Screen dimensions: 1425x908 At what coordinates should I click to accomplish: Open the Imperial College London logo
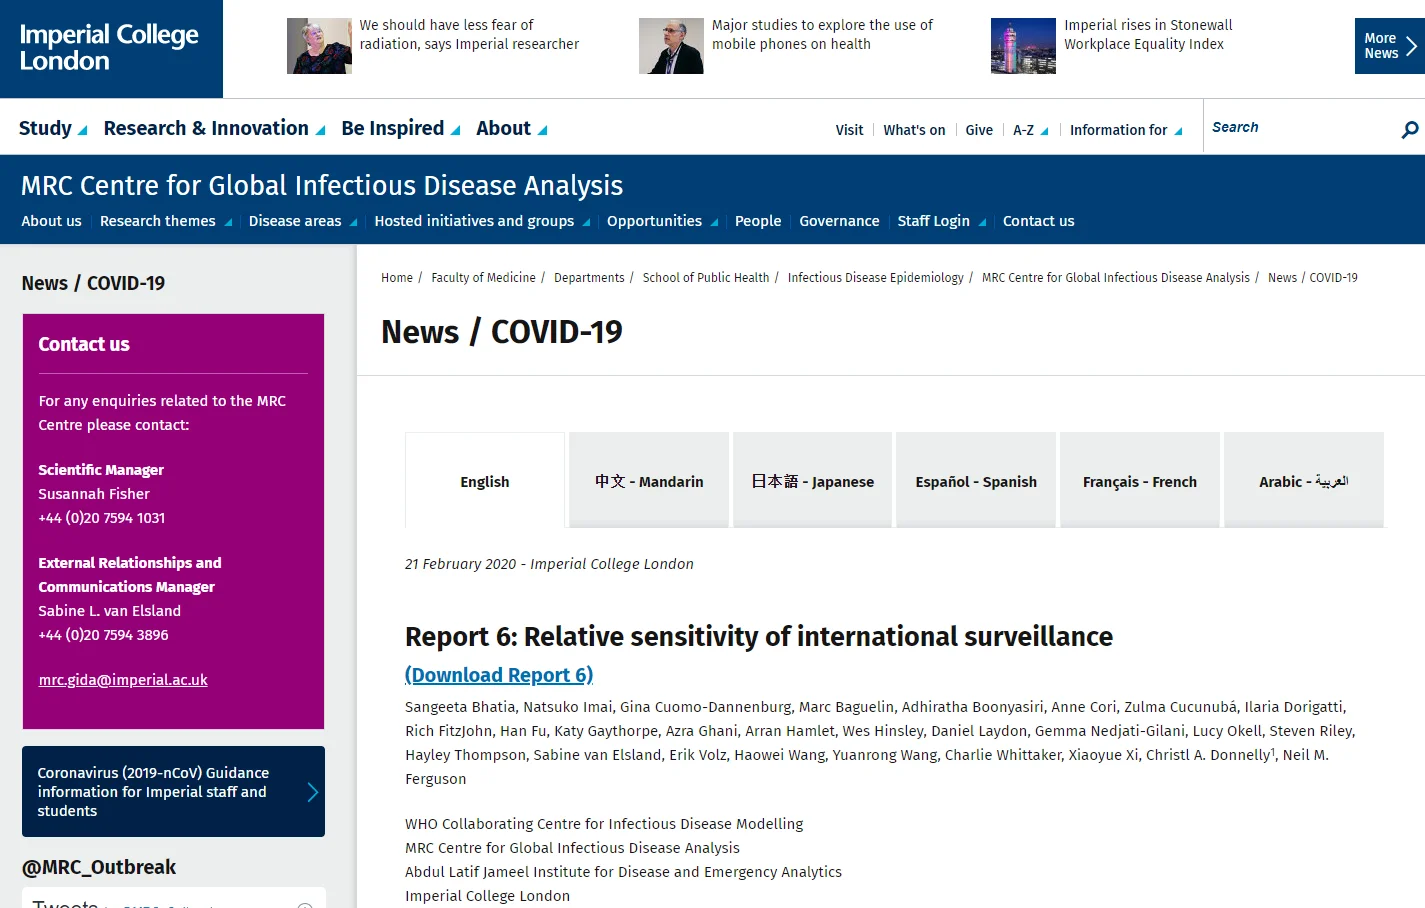110,48
